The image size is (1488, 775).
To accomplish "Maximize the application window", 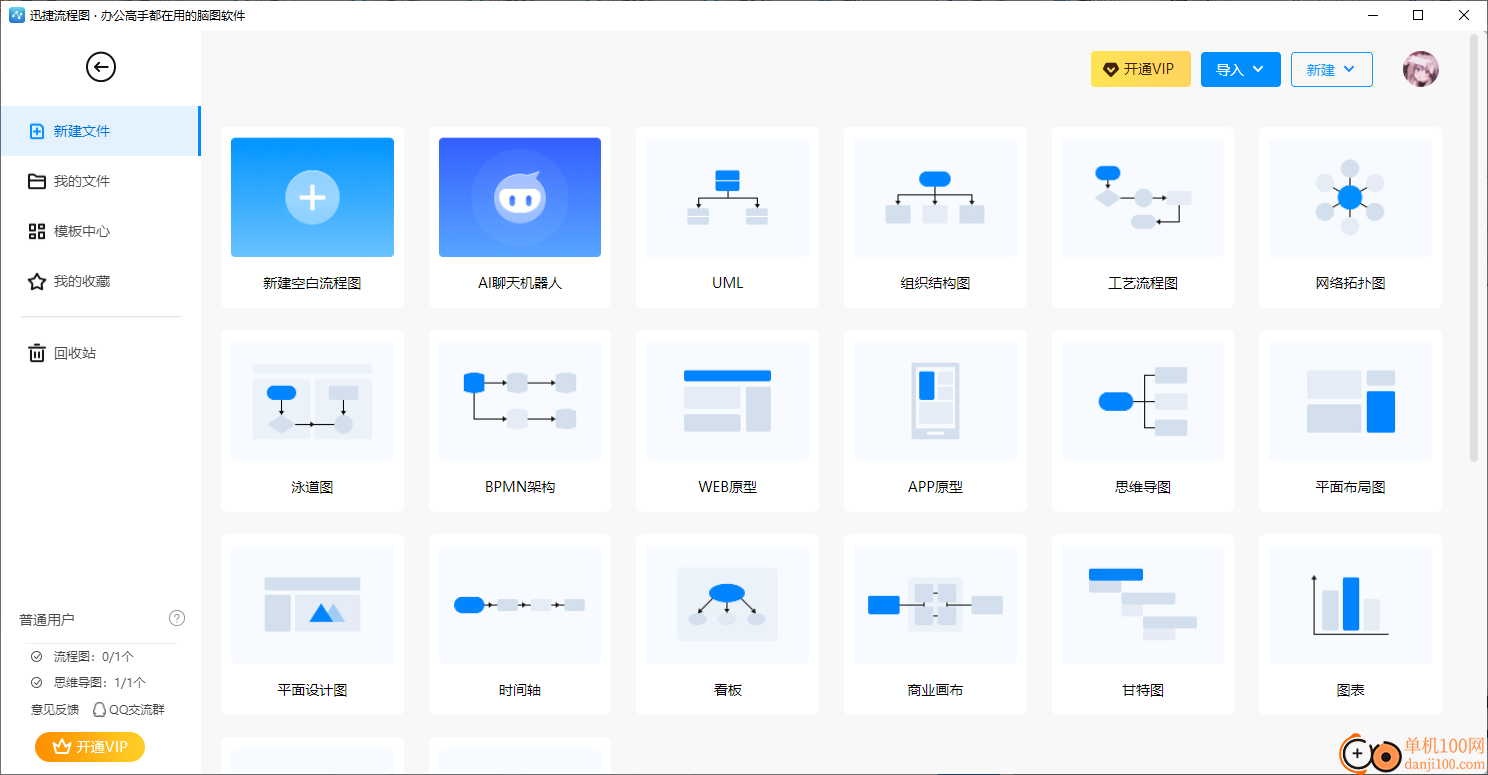I will pos(1418,15).
